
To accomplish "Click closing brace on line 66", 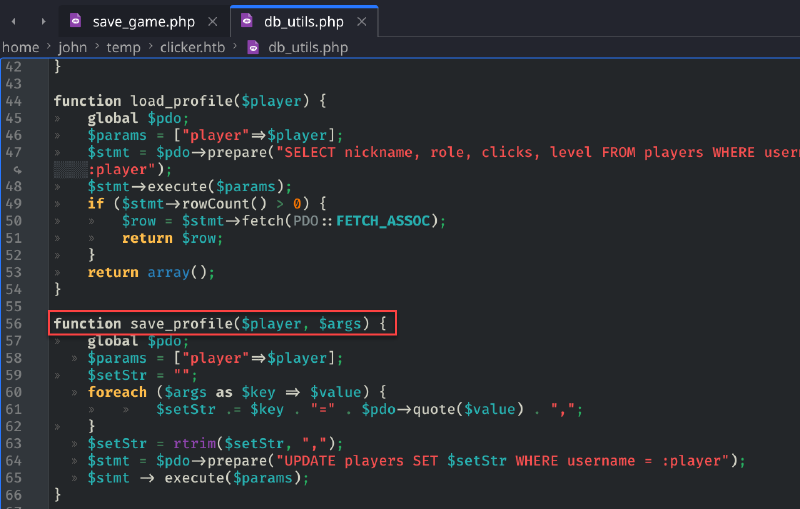I will [x=58, y=495].
